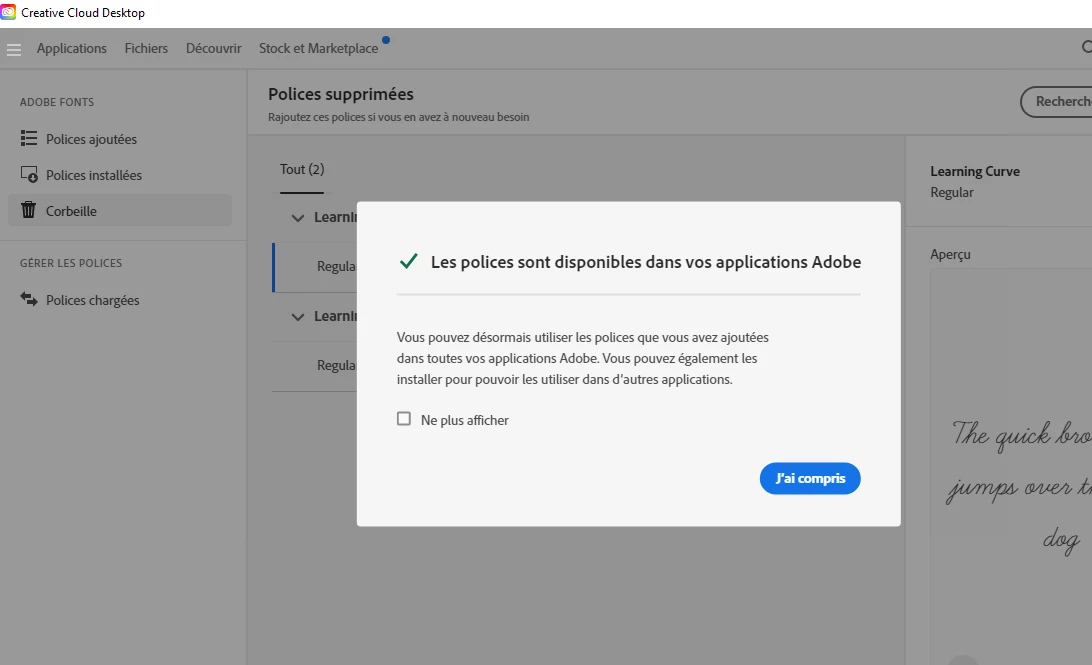Open the Fichiers tab
Image resolution: width=1092 pixels, height=665 pixels.
point(146,48)
